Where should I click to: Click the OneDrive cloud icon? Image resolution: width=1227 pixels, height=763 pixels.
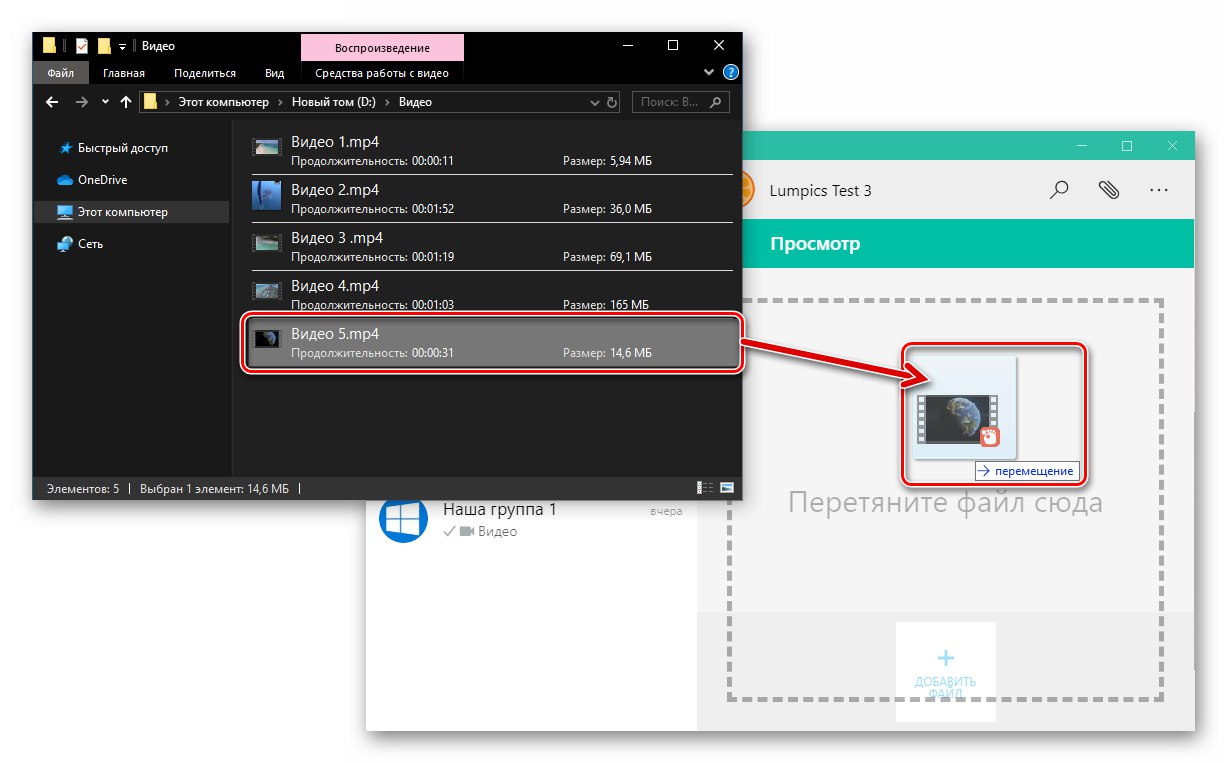click(x=65, y=180)
